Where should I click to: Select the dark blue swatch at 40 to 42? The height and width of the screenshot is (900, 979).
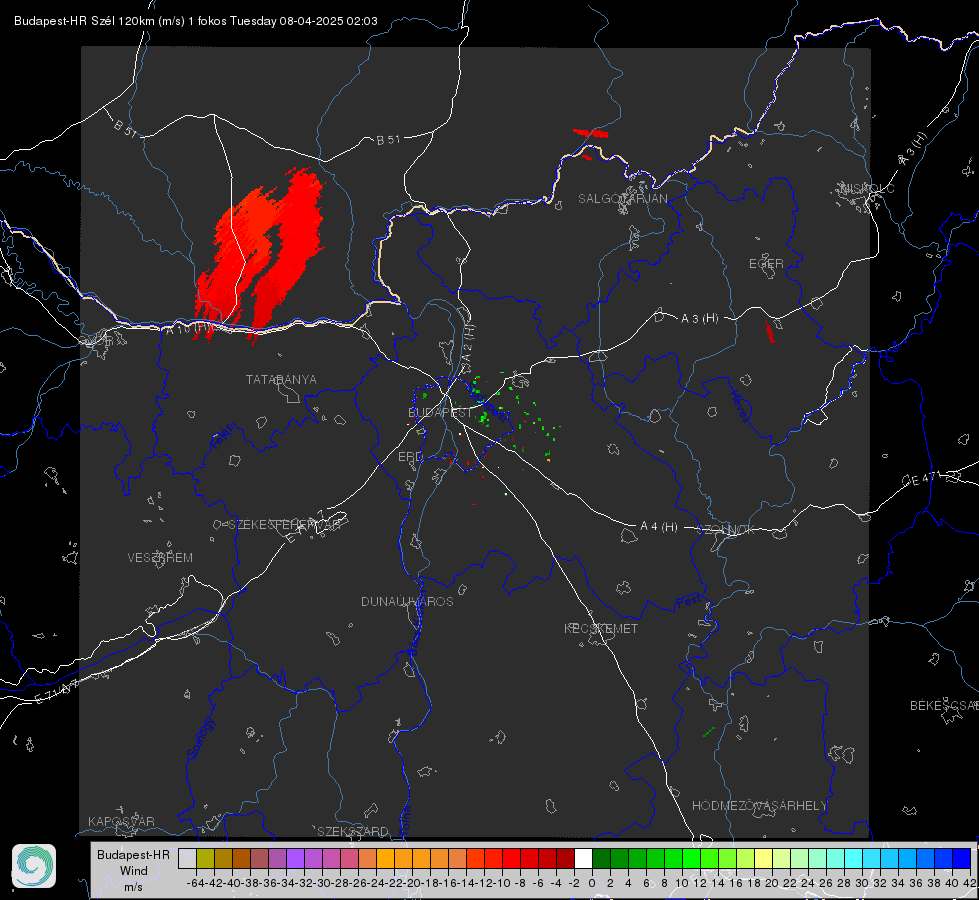tap(962, 858)
